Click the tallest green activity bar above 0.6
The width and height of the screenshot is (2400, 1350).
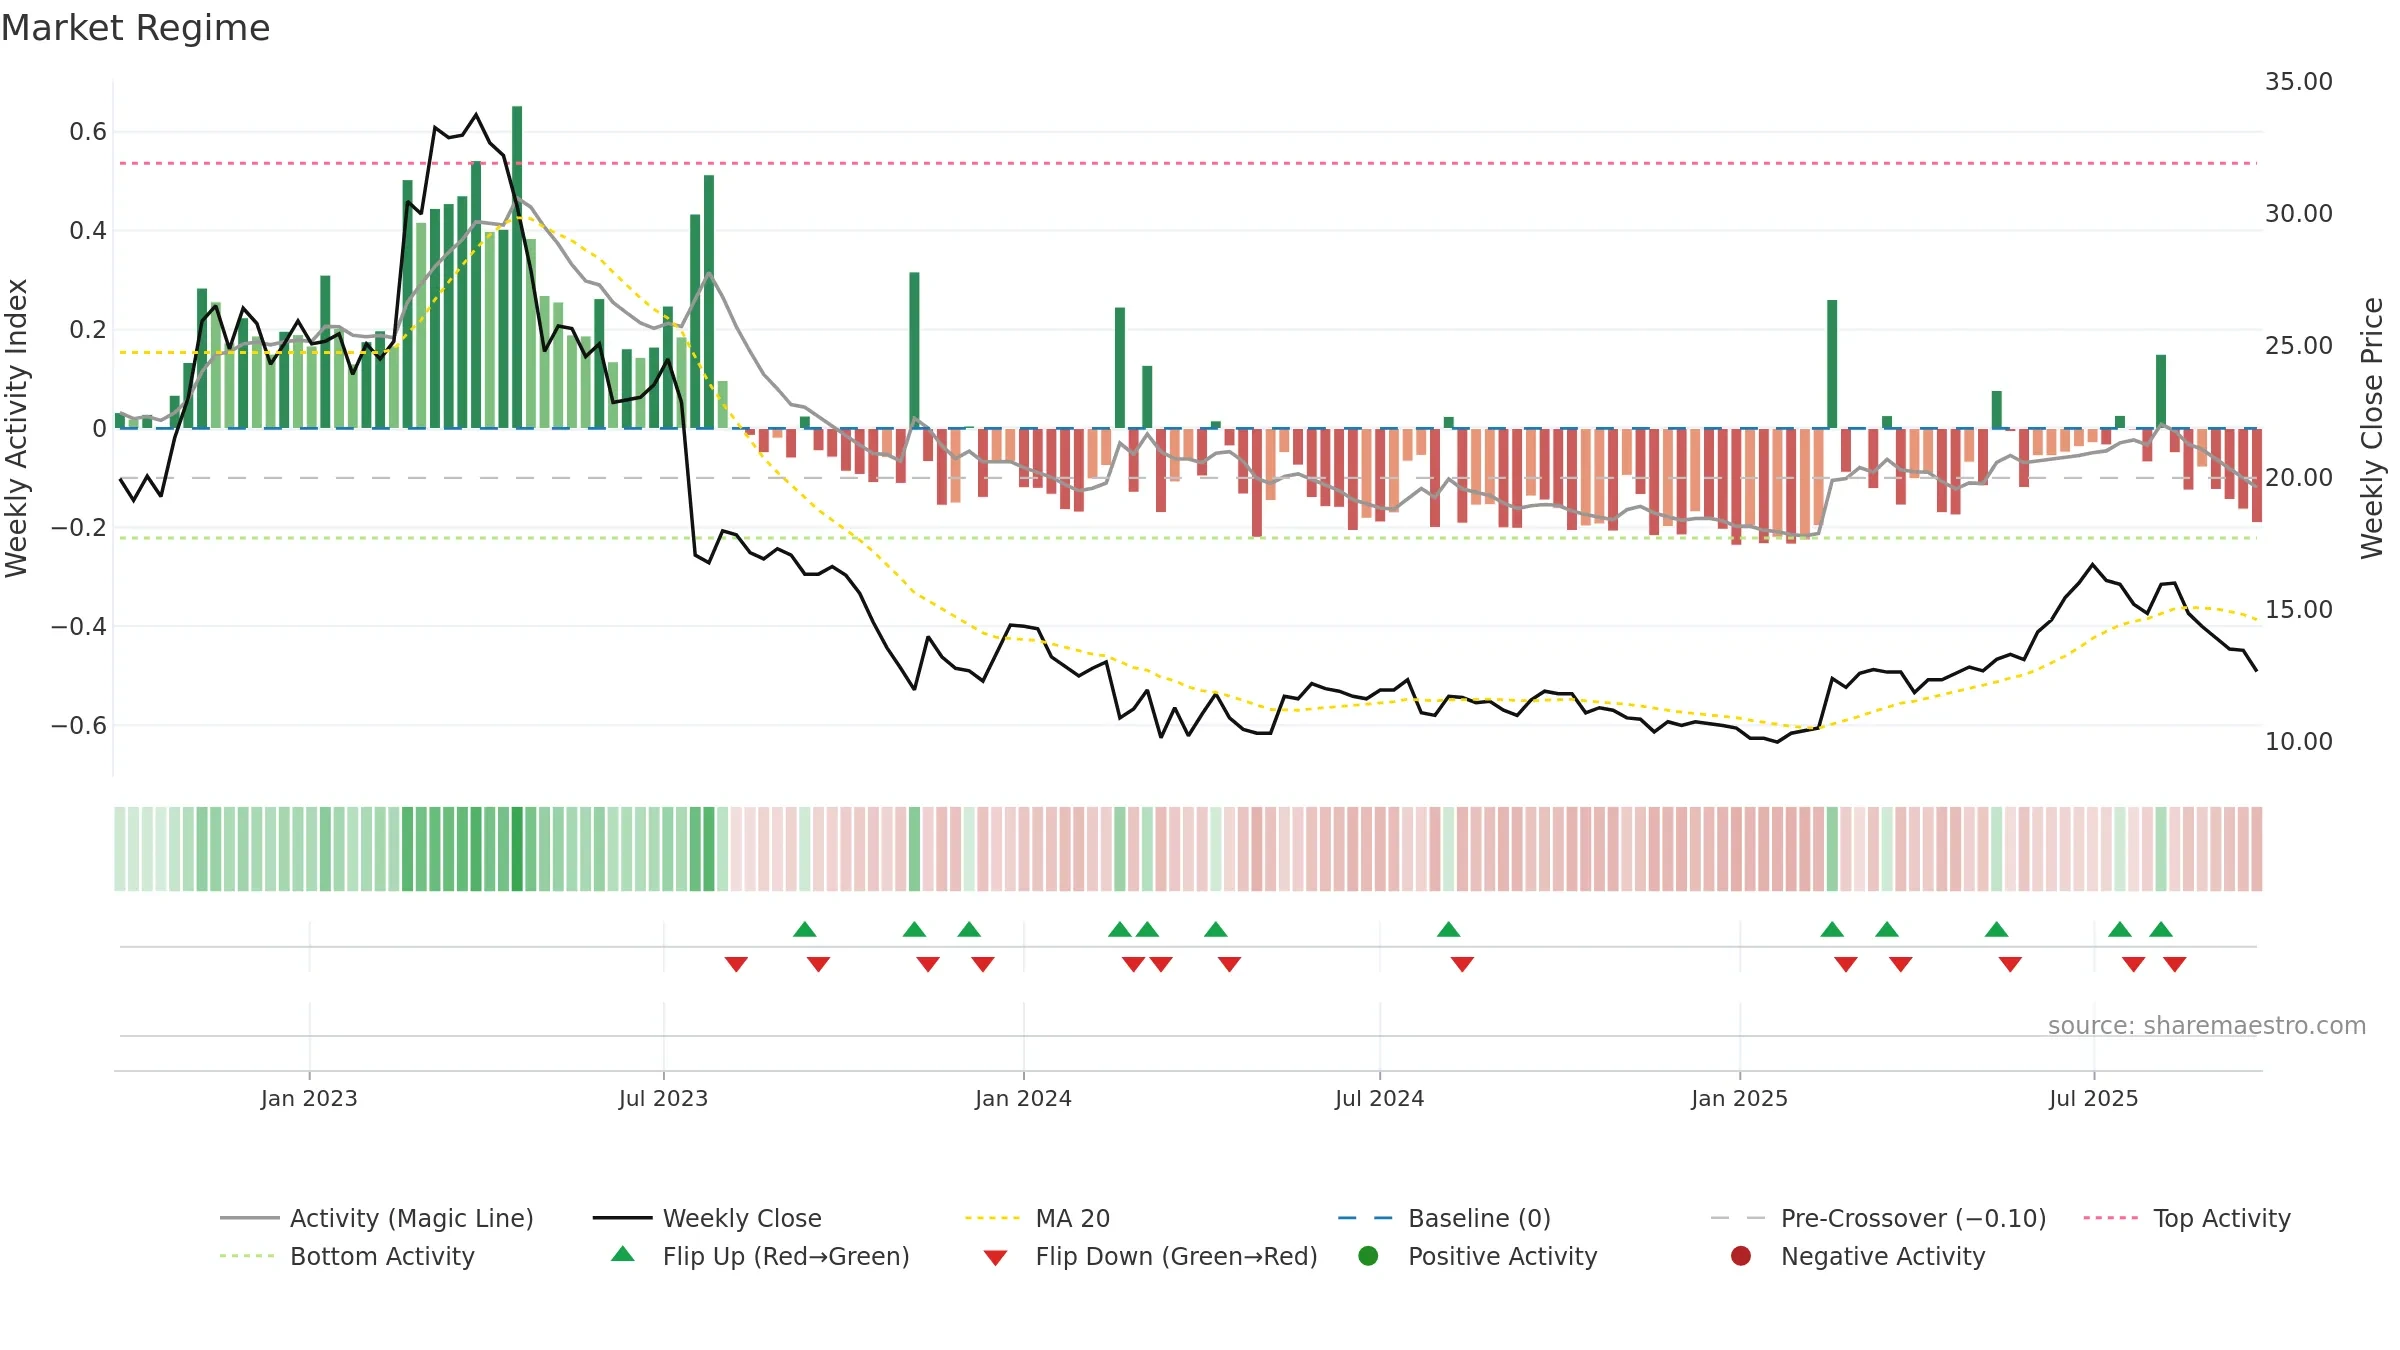(x=517, y=267)
